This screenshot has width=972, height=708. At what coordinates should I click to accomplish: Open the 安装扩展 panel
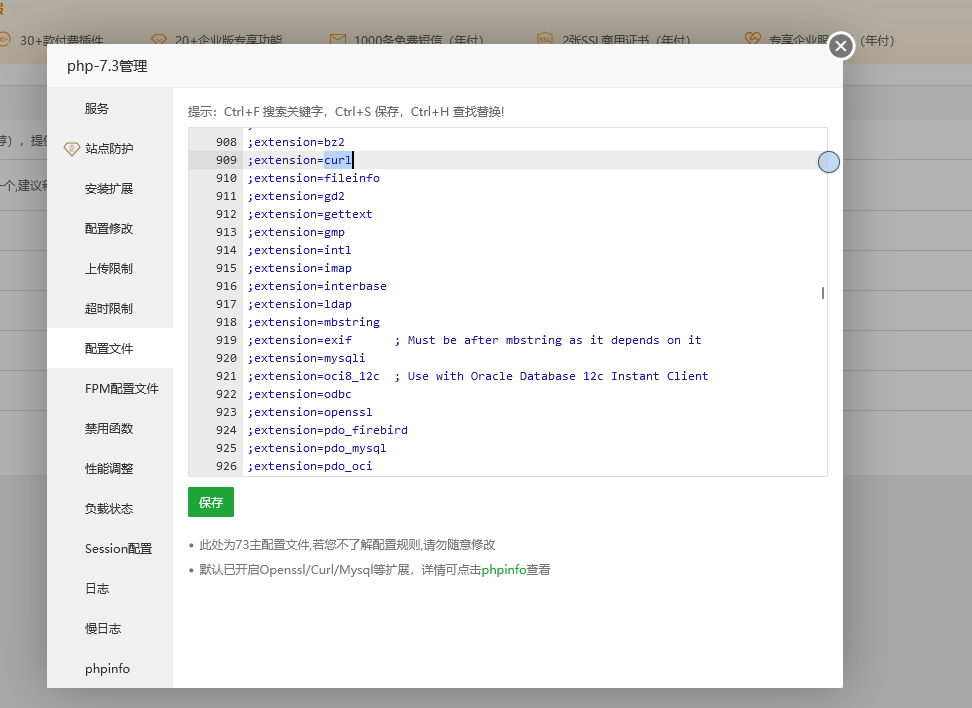coord(107,188)
